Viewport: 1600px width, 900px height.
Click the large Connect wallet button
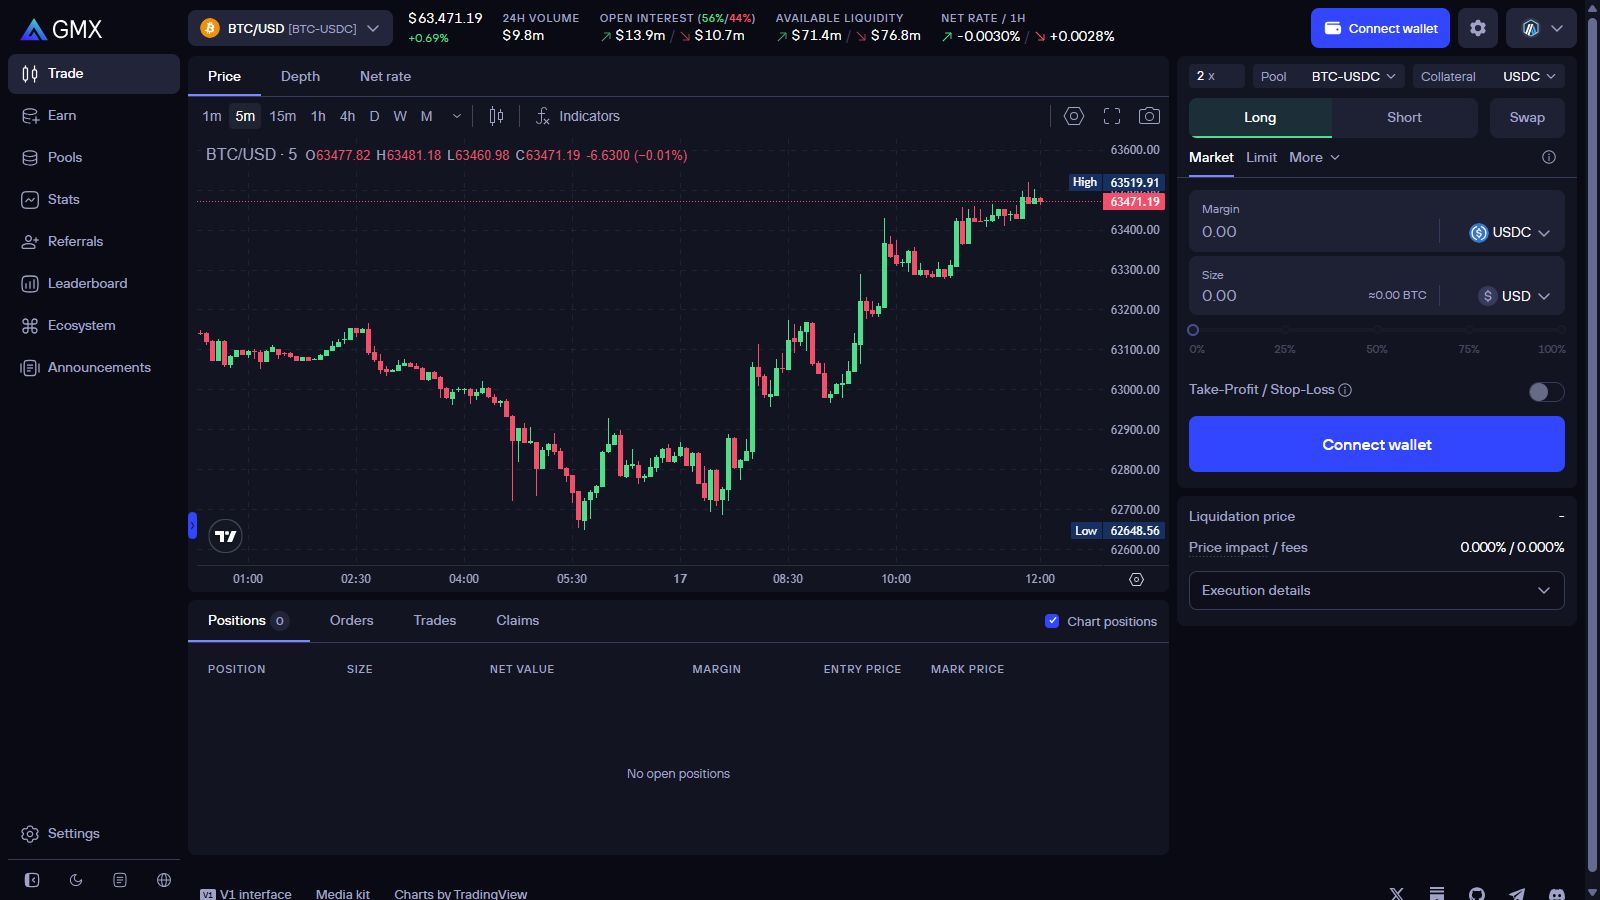(1376, 444)
